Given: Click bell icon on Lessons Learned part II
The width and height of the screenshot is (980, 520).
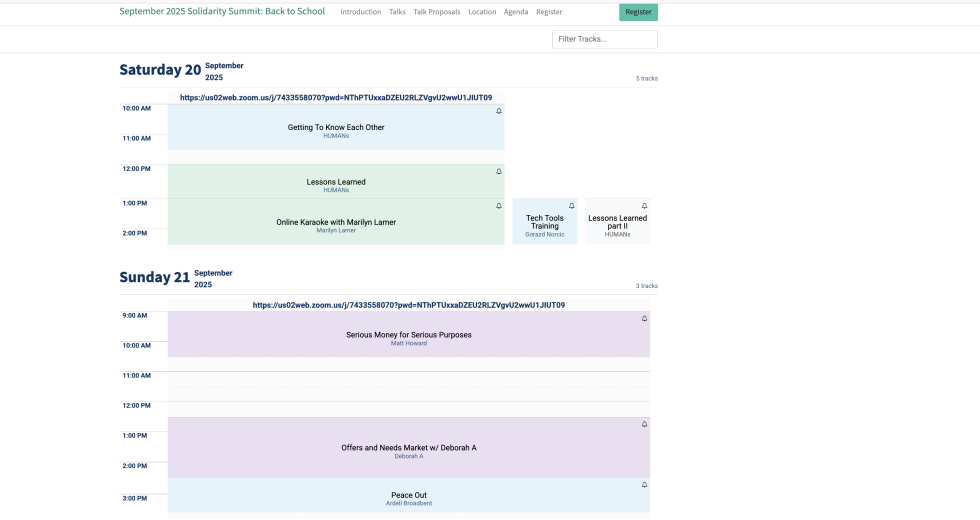Looking at the screenshot, I should tap(644, 206).
